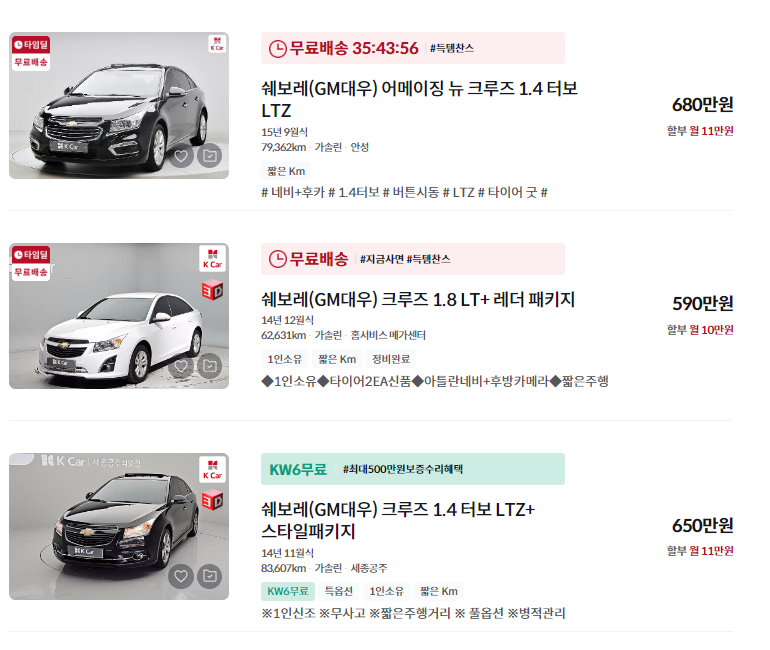Click description ◆1인소유◆타이어2EA신품
Image resolution: width=770 pixels, height=650 pixels.
click(435, 381)
